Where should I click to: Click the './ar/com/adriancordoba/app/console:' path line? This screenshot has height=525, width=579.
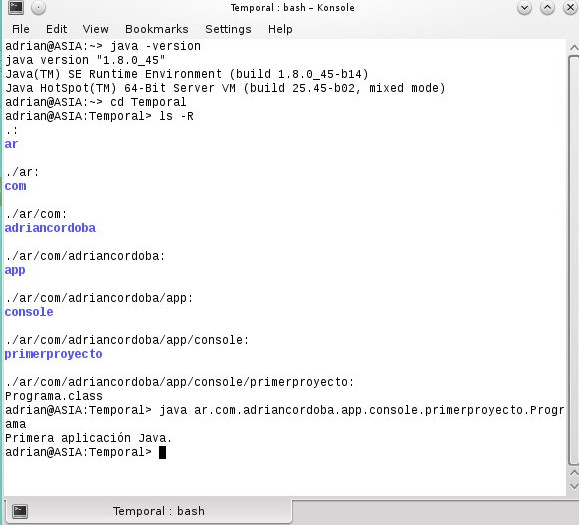tap(127, 340)
